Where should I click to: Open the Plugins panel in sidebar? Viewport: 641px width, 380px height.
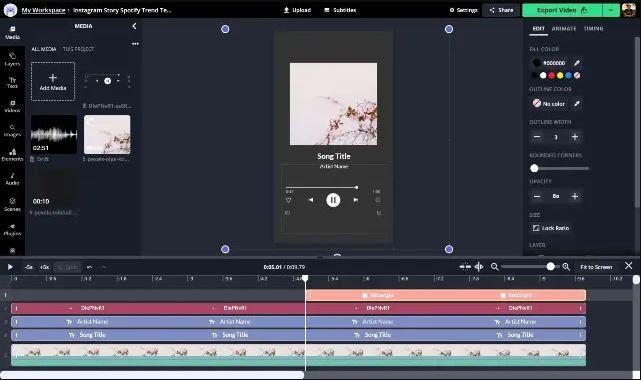[12, 230]
